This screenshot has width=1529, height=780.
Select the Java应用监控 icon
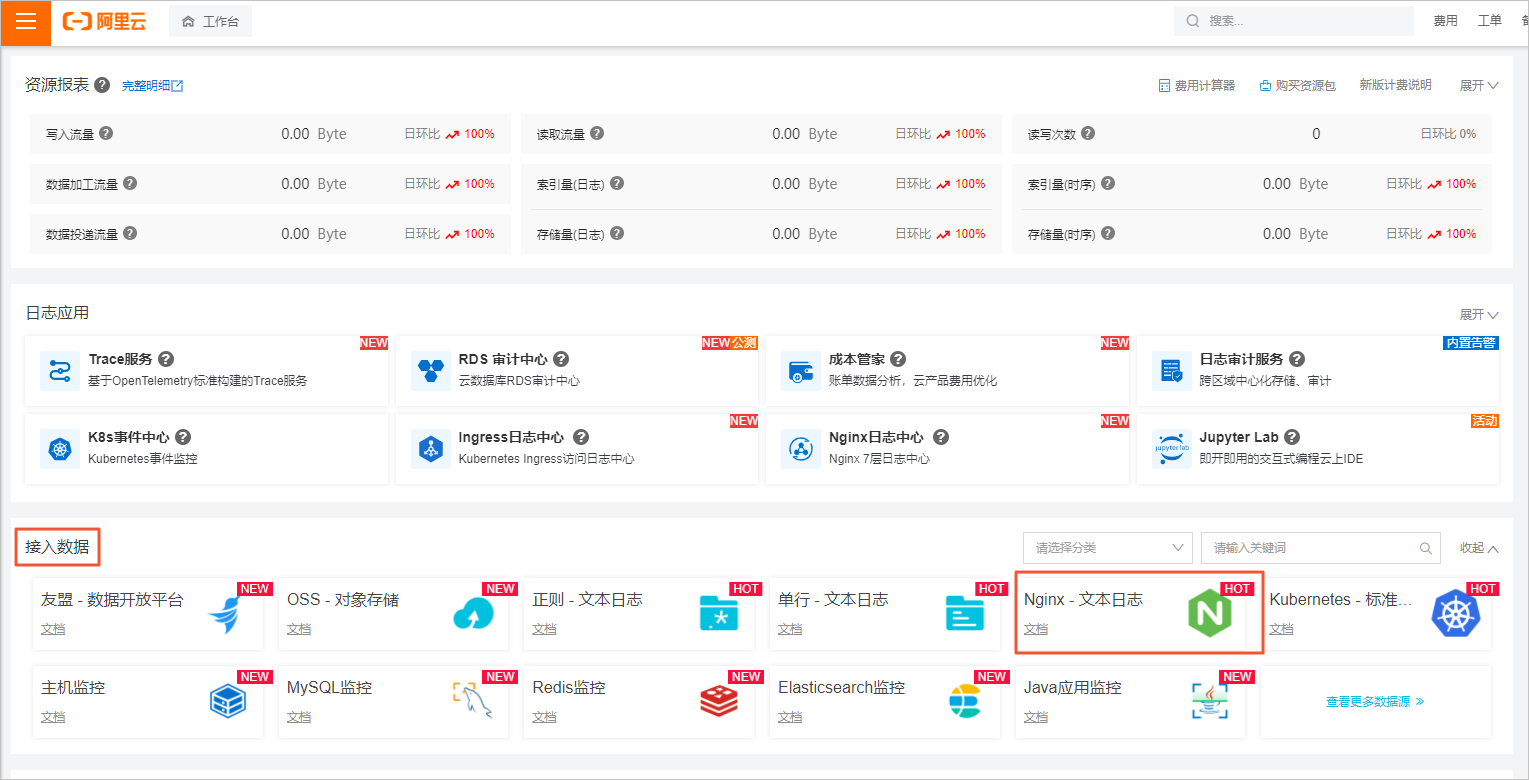[x=1210, y=701]
